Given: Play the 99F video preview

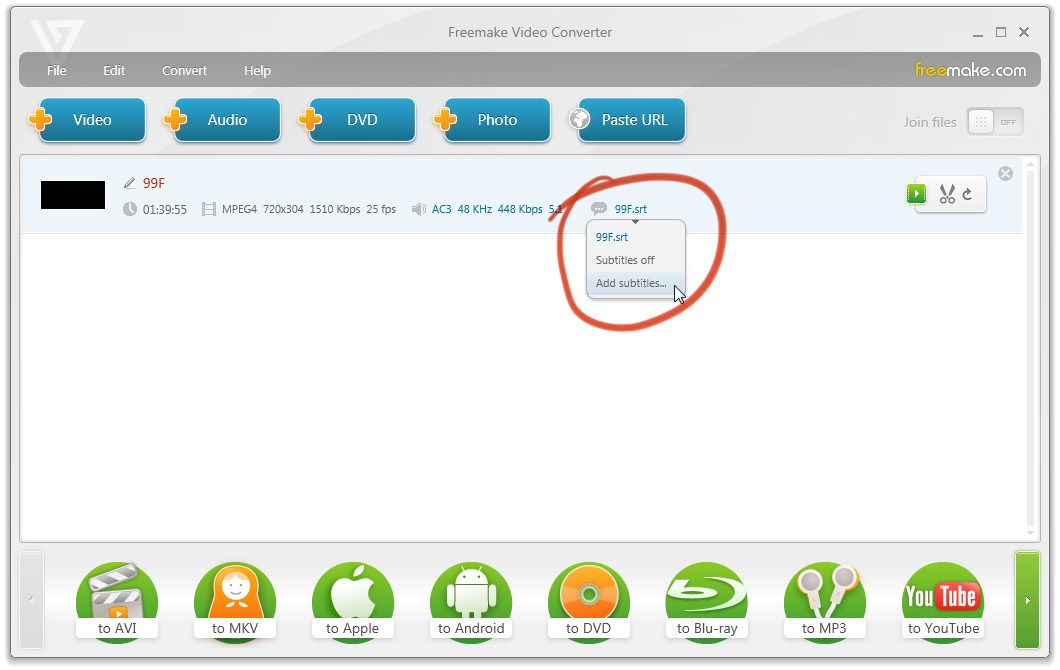Looking at the screenshot, I should [916, 194].
